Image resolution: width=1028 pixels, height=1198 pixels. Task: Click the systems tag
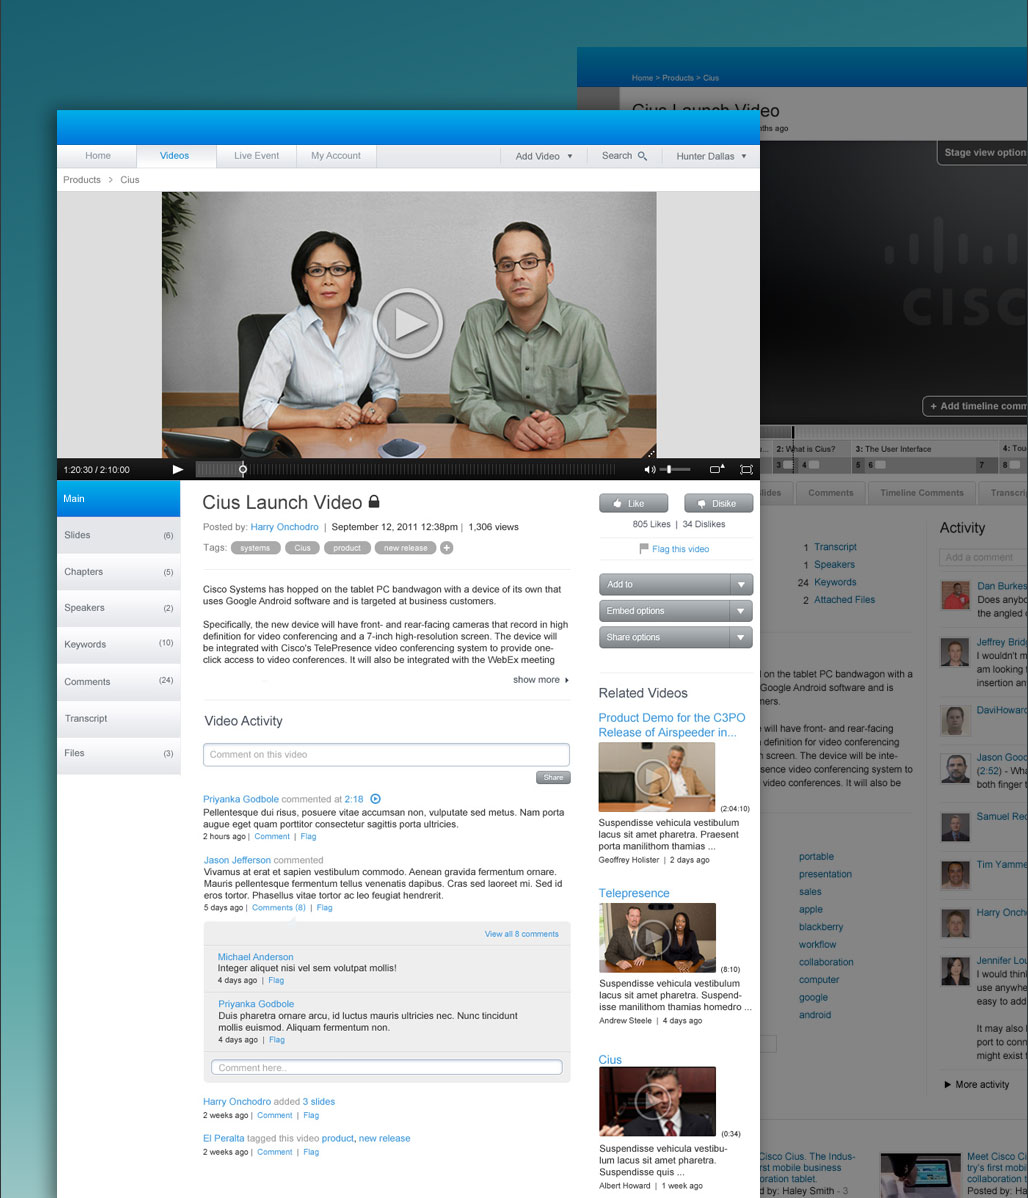click(x=255, y=548)
